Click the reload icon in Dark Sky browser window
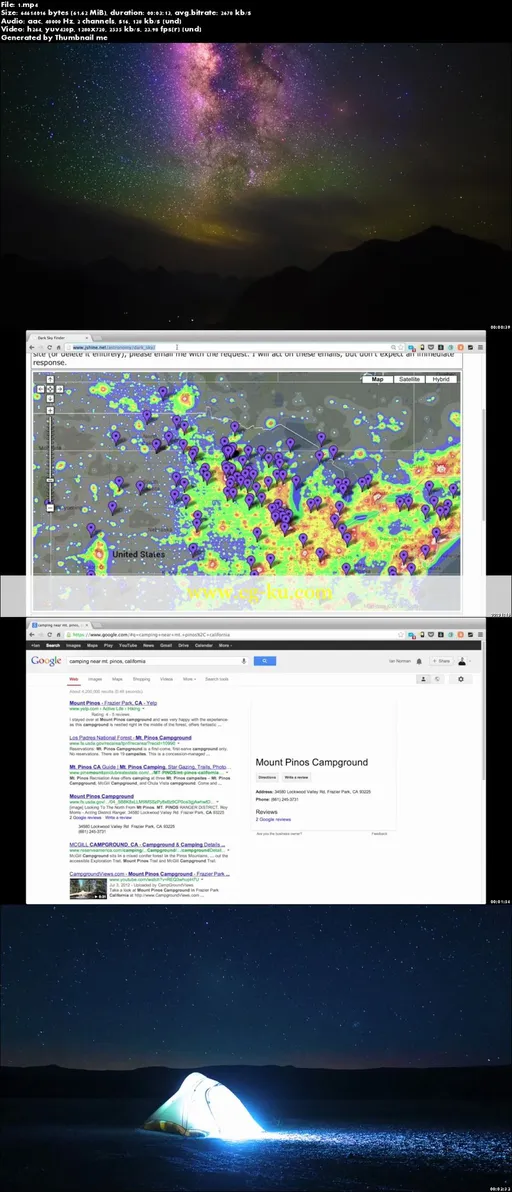Screen dimensions: 512x1192 click(50, 347)
